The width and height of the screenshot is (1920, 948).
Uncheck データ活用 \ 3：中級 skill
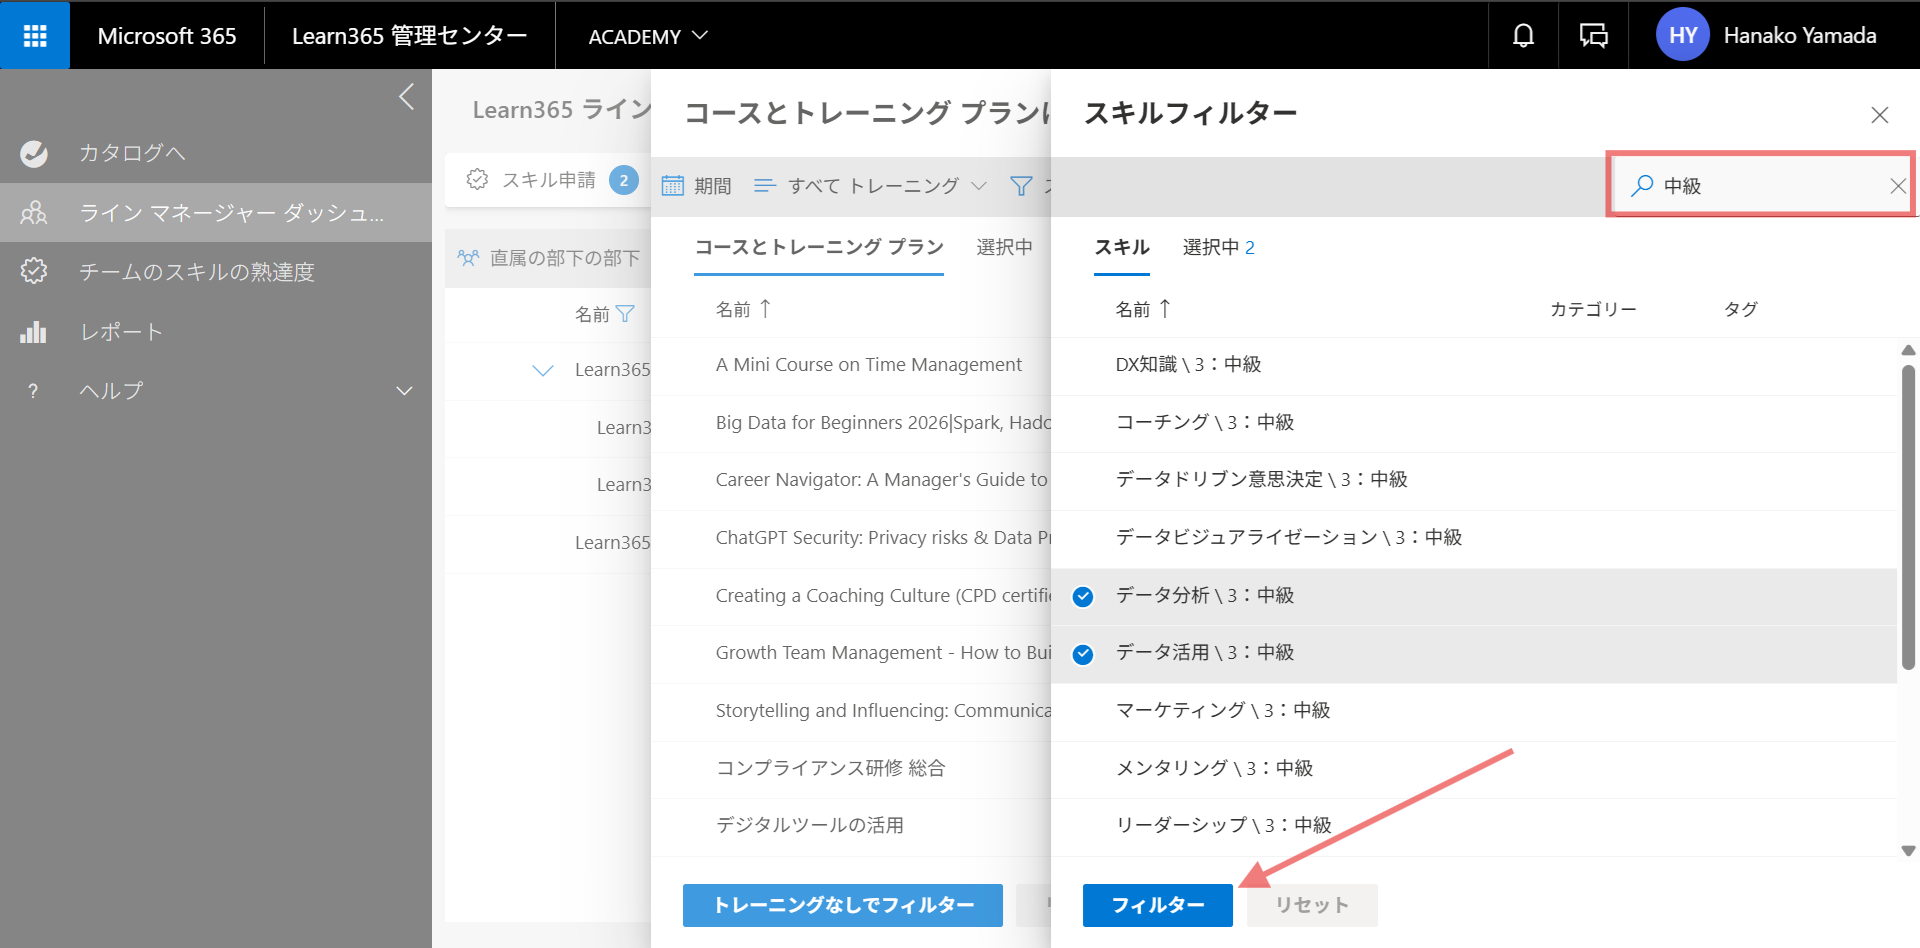pos(1083,654)
